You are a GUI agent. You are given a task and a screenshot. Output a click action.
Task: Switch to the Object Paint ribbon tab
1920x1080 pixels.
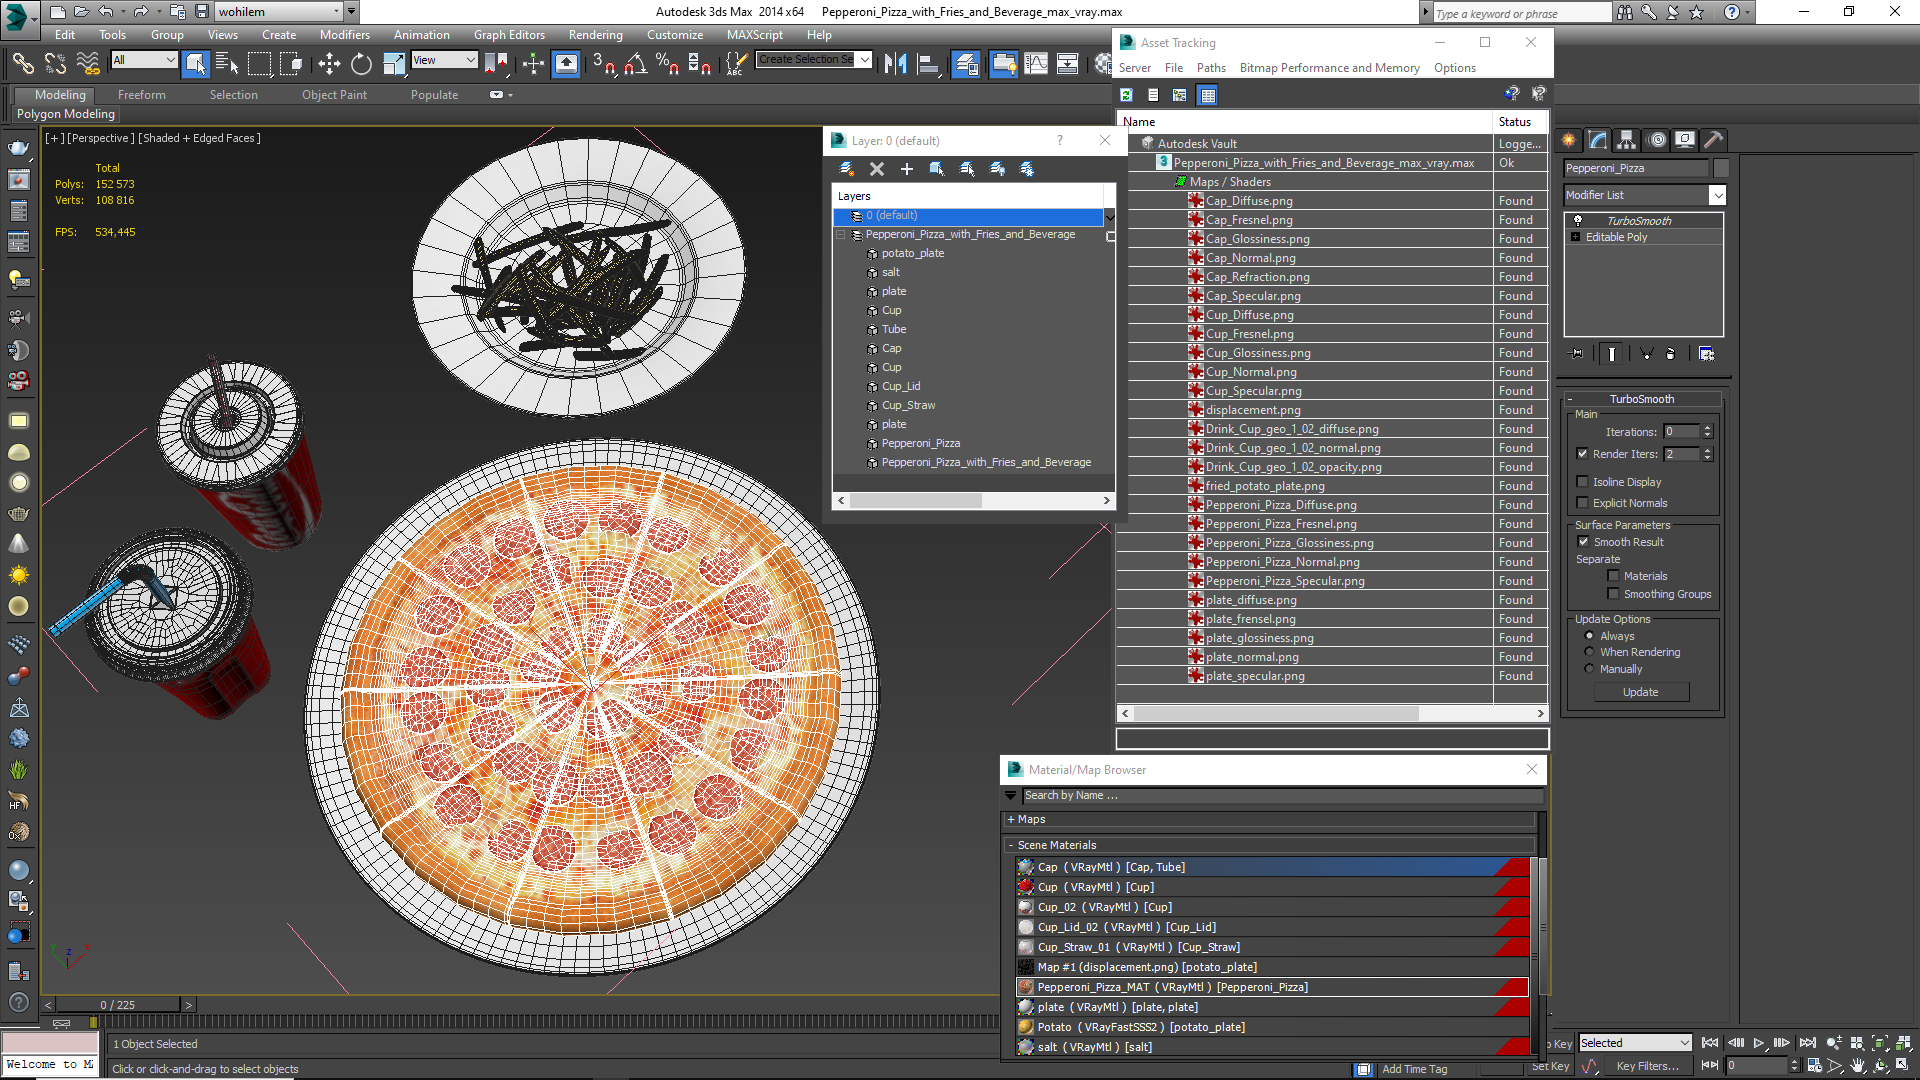(x=334, y=95)
